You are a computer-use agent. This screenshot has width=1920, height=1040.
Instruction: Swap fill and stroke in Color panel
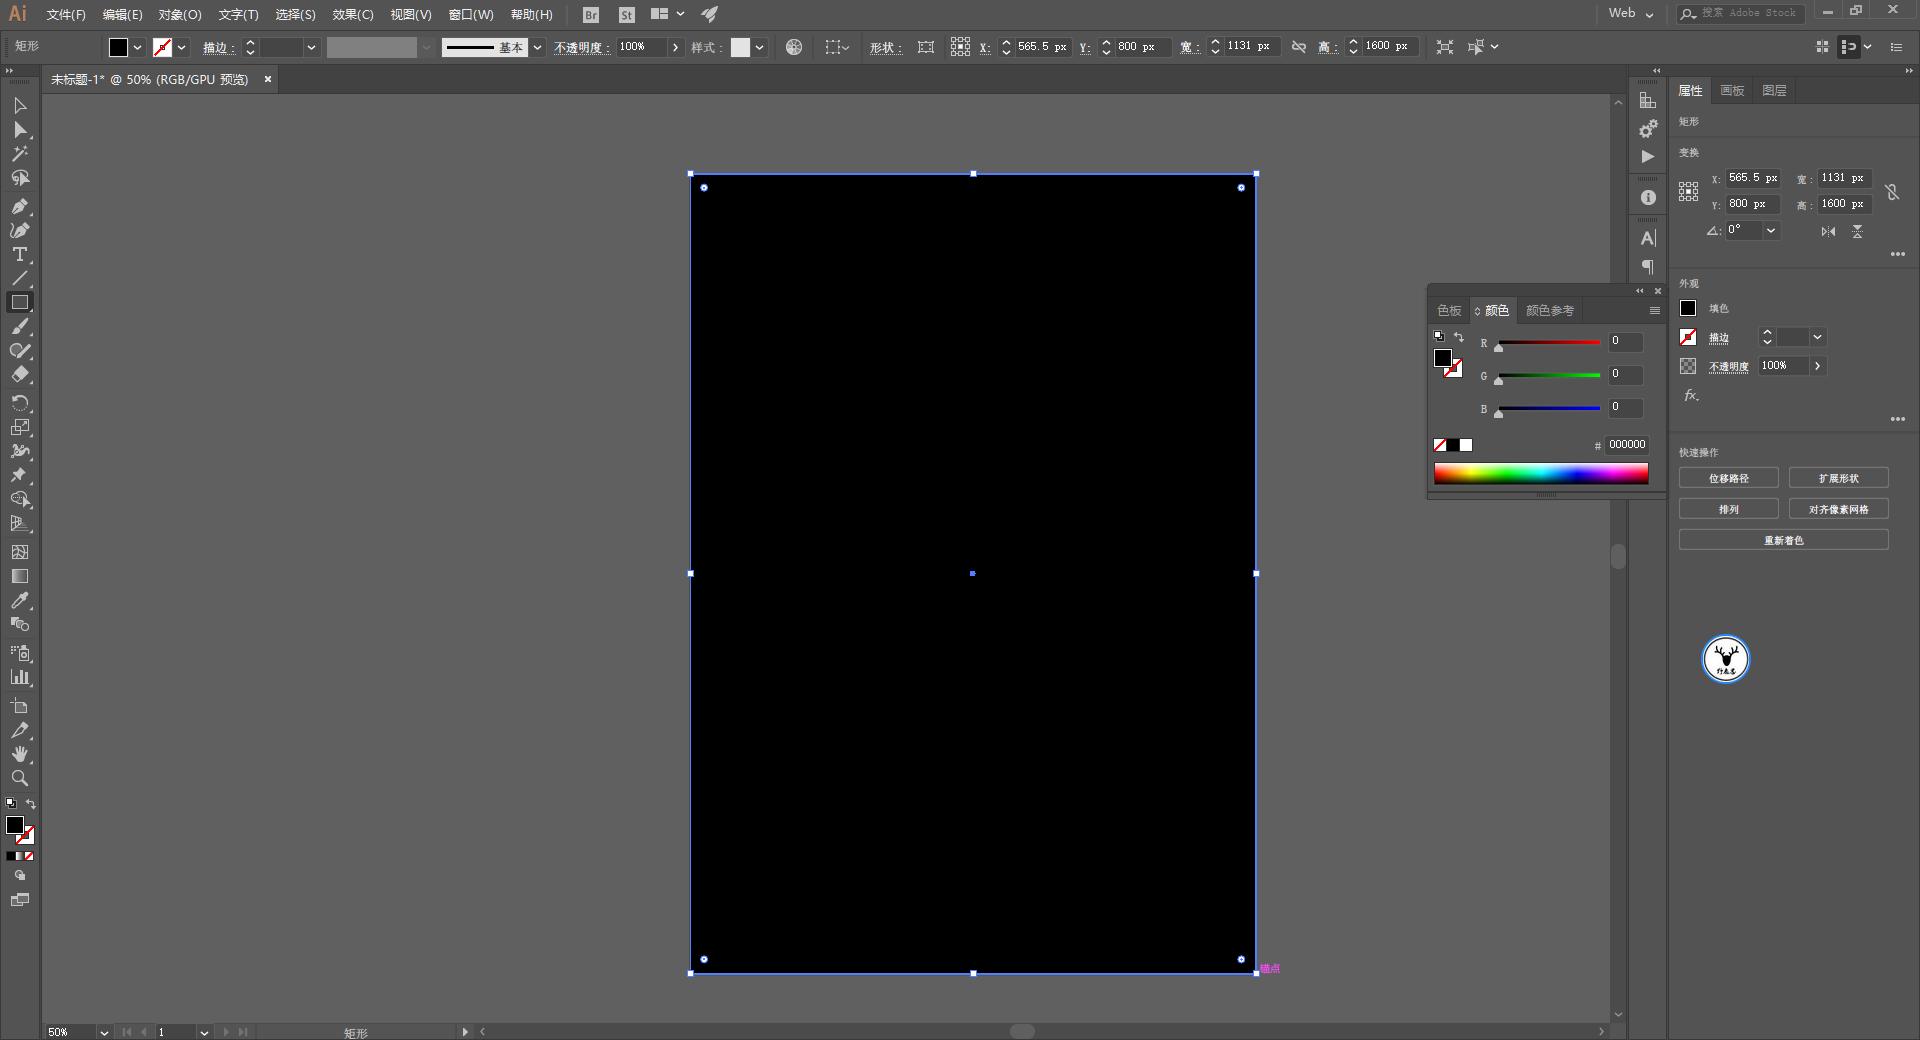pyautogui.click(x=1459, y=337)
